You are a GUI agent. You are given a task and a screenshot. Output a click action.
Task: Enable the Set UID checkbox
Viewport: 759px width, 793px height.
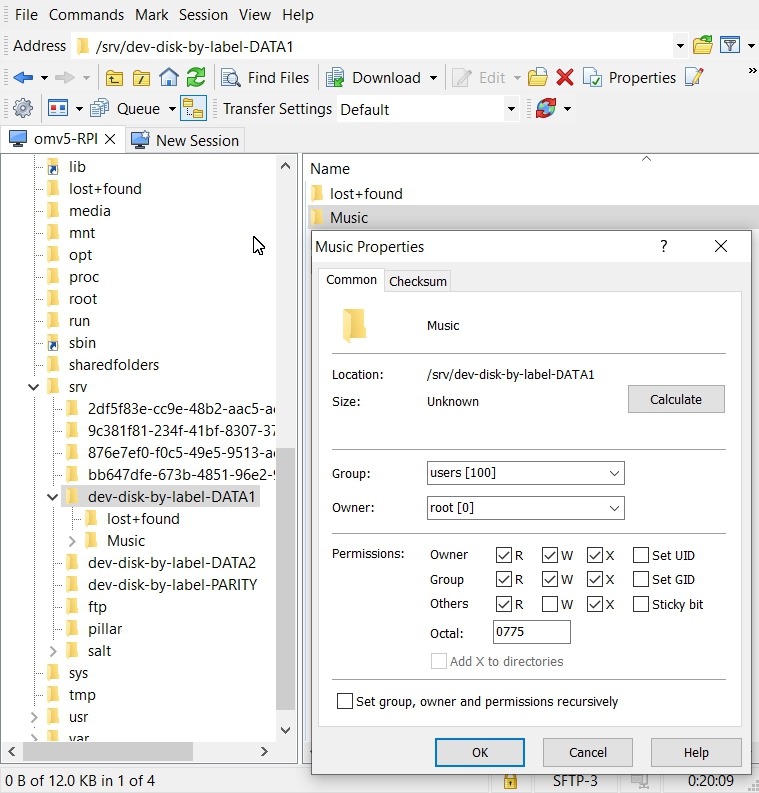click(x=641, y=555)
